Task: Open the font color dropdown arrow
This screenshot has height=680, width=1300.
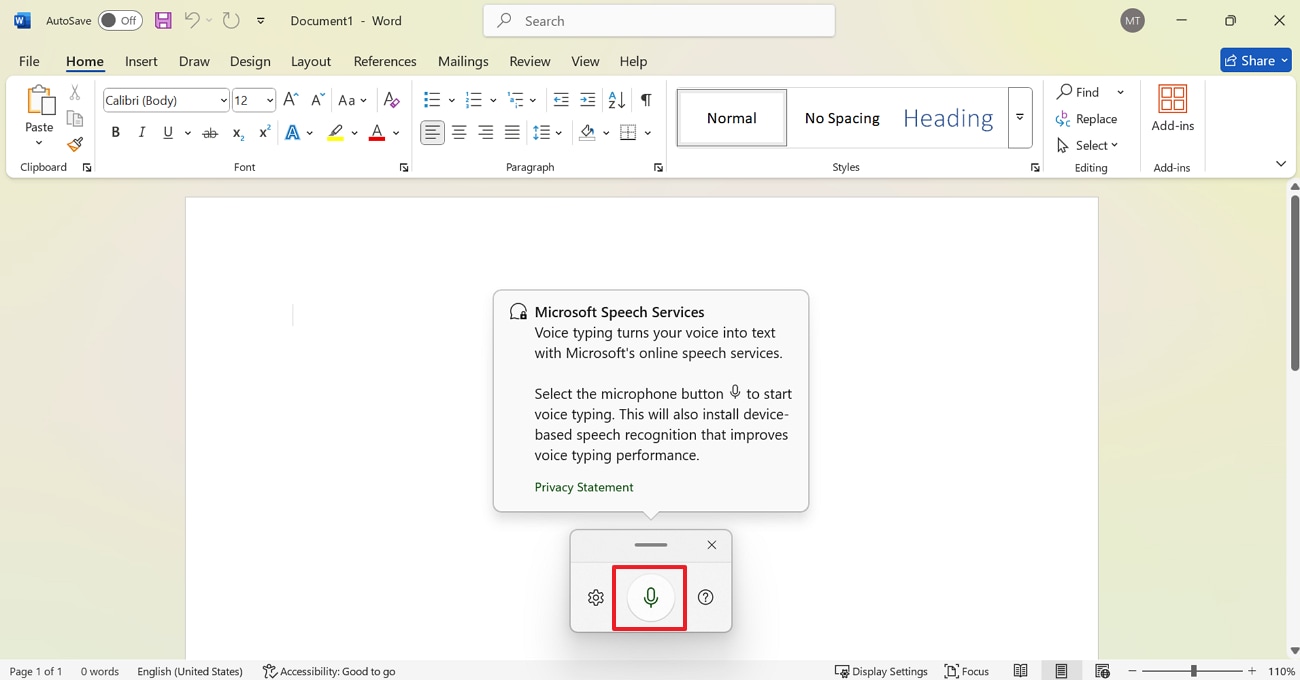Action: tap(396, 133)
